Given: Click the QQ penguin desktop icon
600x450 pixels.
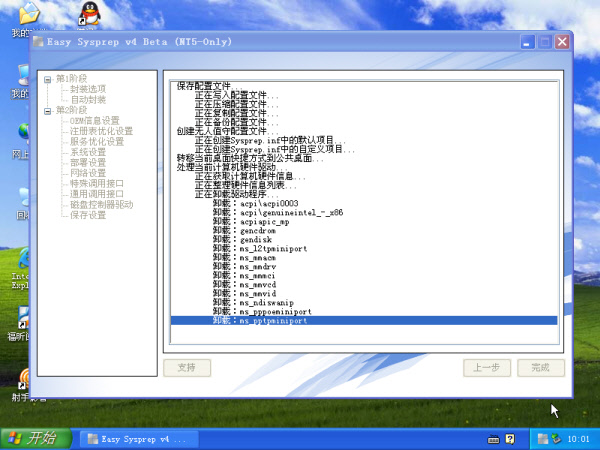Looking at the screenshot, I should tap(90, 13).
